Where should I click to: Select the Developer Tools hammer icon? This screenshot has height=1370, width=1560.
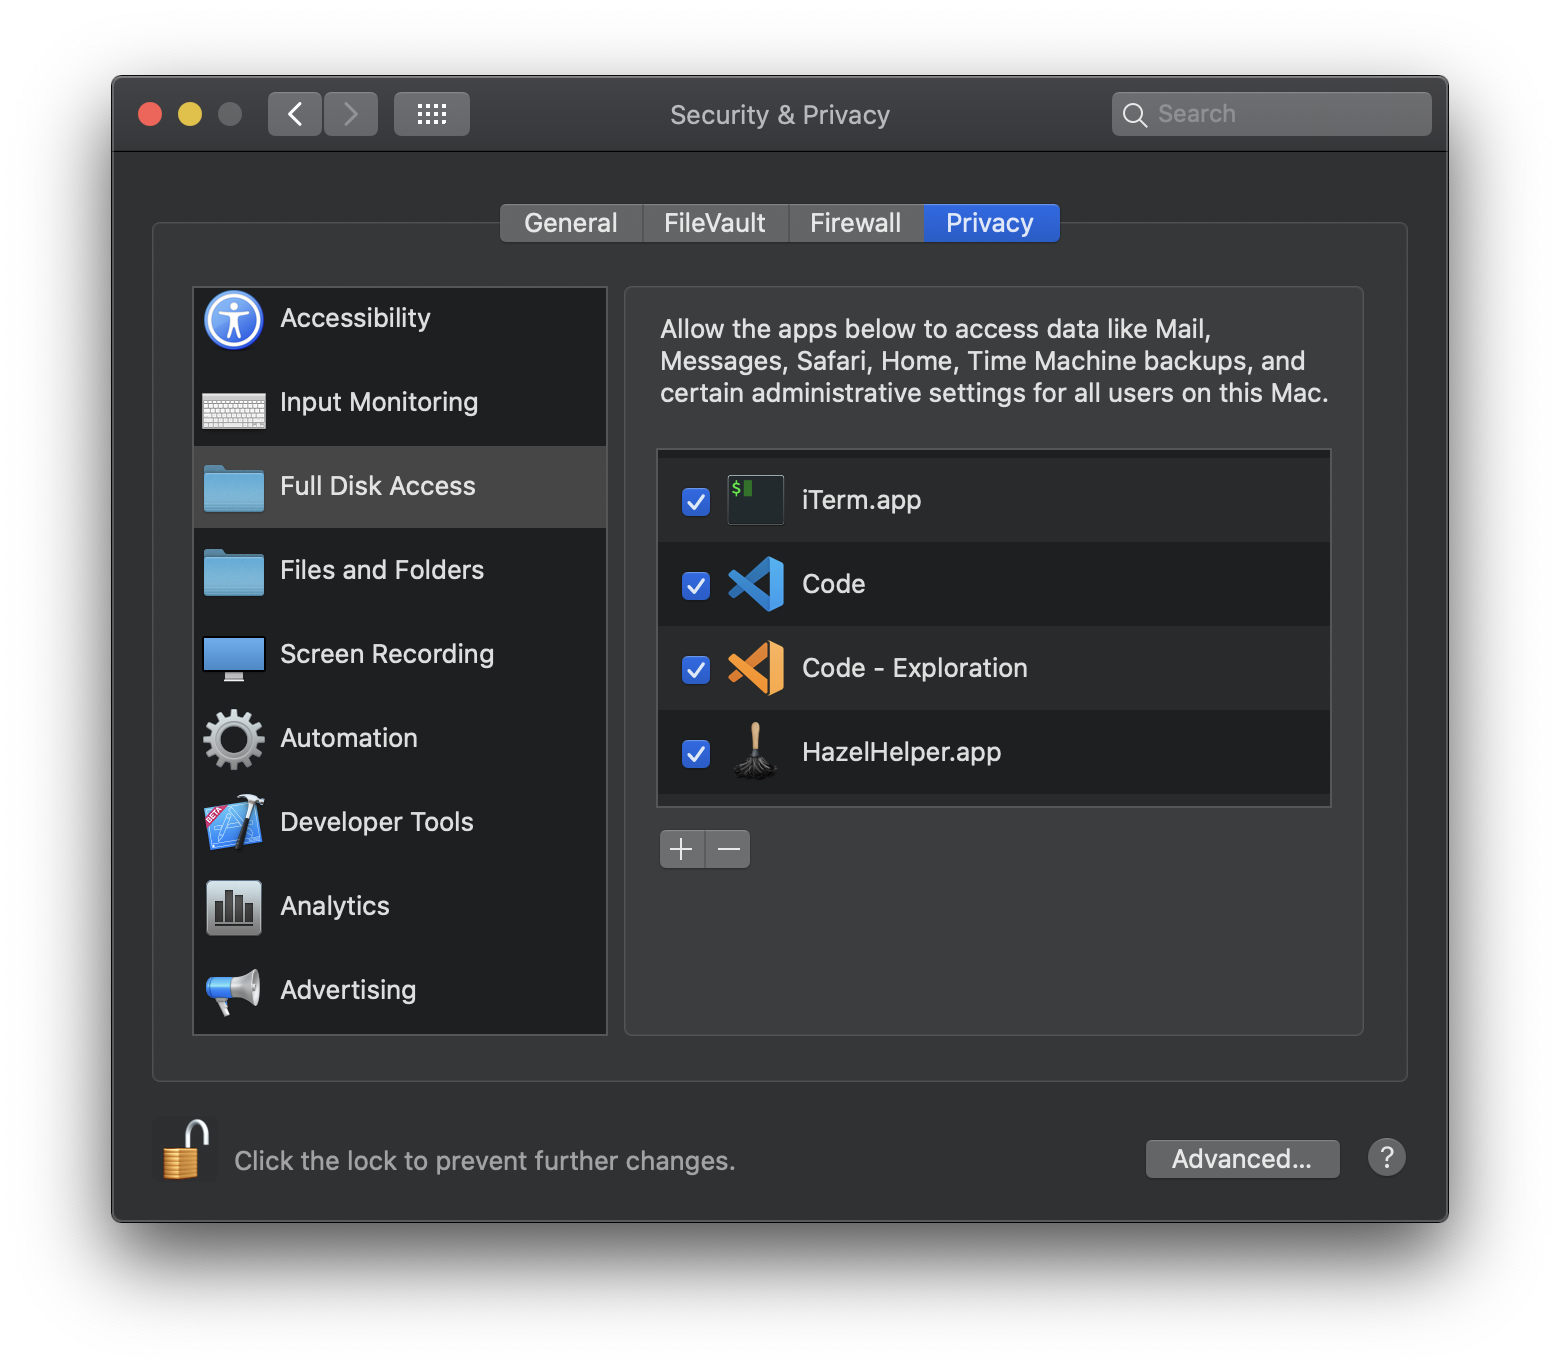[233, 823]
